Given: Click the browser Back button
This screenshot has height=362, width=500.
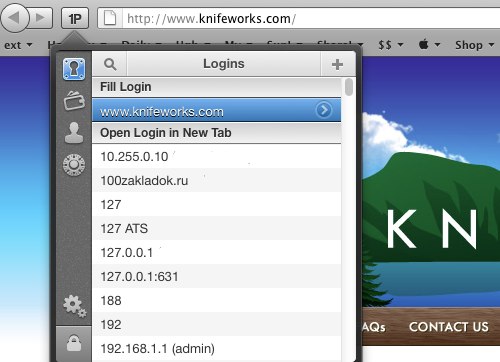Looking at the screenshot, I should coord(15,17).
